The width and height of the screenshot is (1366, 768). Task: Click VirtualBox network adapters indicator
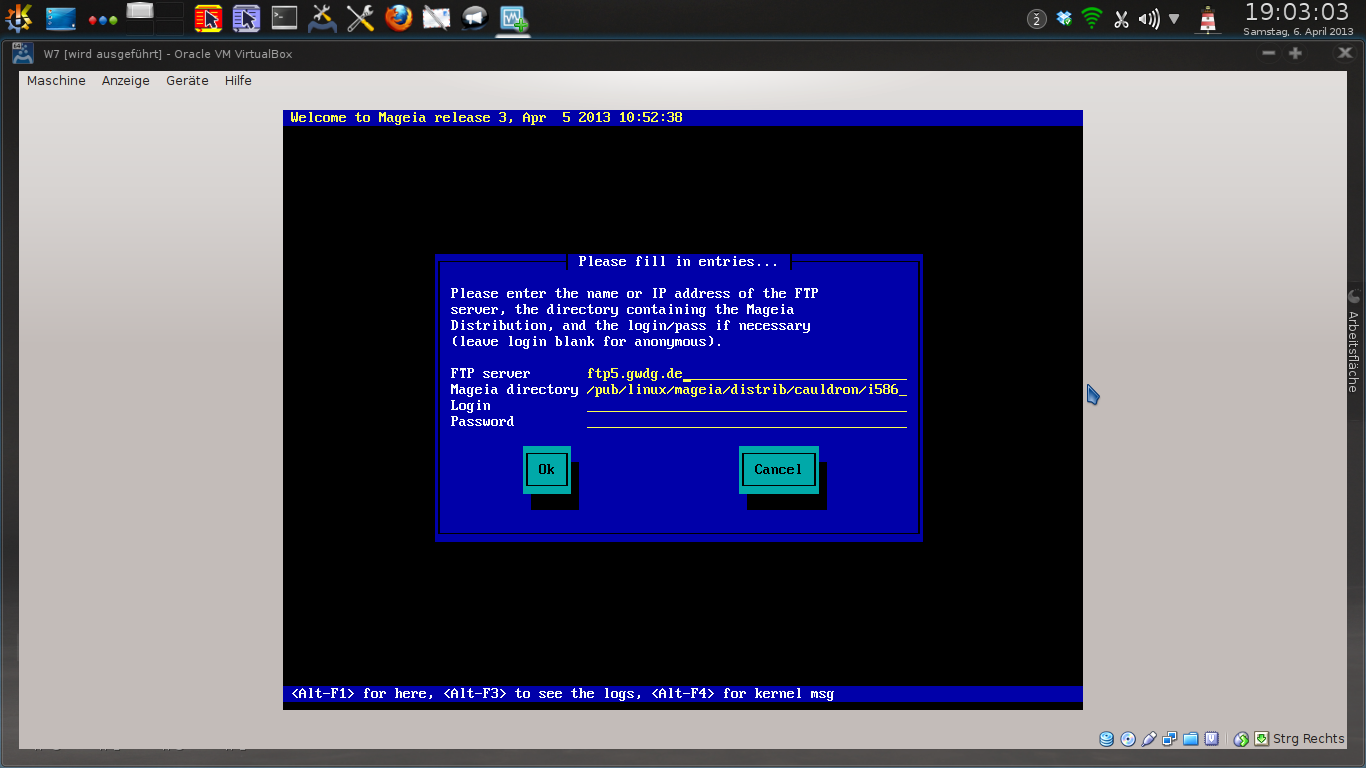1170,739
